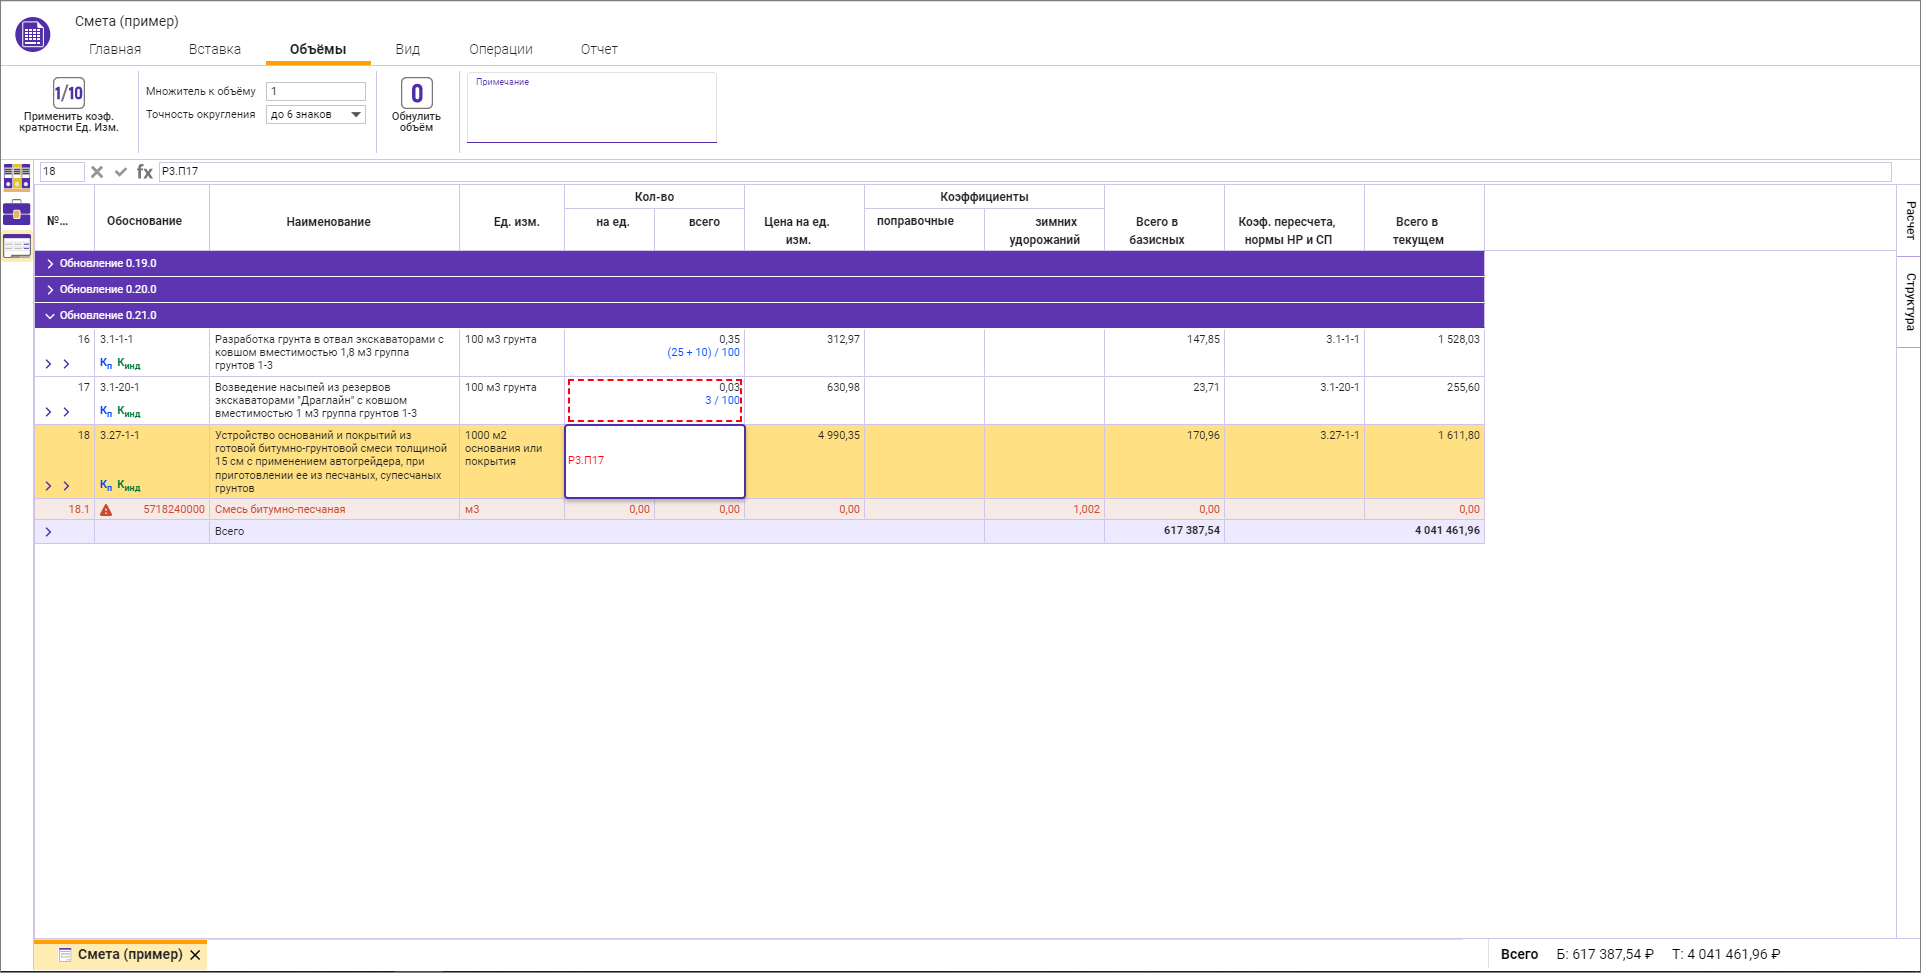This screenshot has height=973, width=1921.
Task: Click the red warning triangle in row 18.1
Action: [x=106, y=510]
